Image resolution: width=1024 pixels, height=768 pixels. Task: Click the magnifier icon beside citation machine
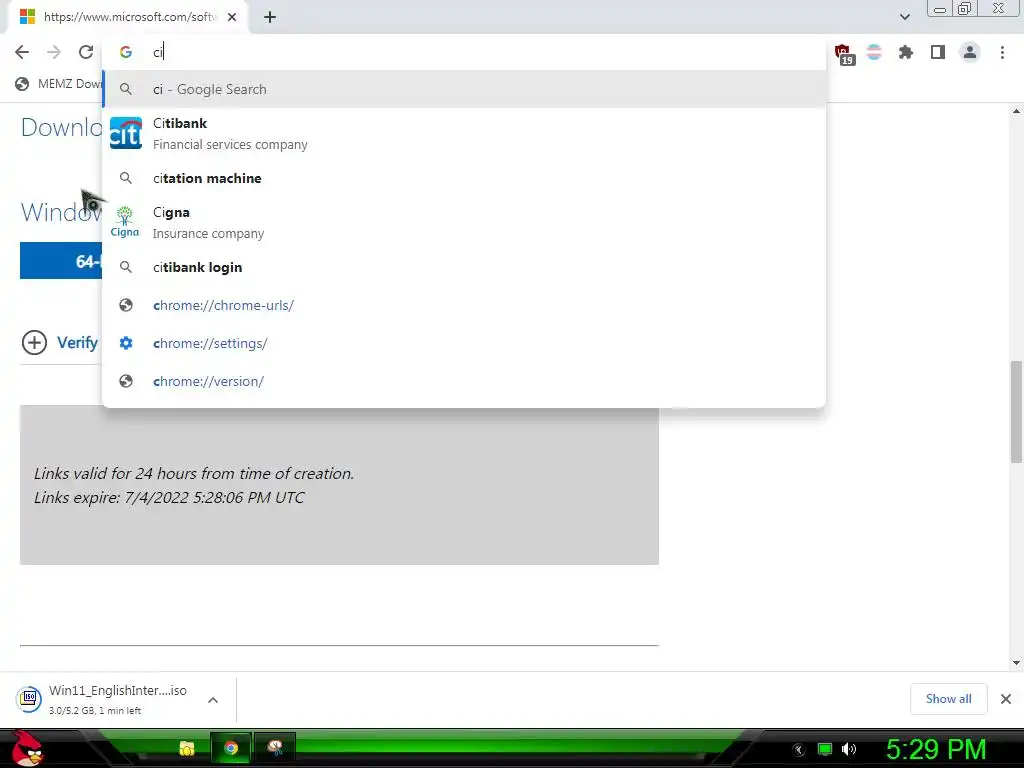click(x=126, y=178)
